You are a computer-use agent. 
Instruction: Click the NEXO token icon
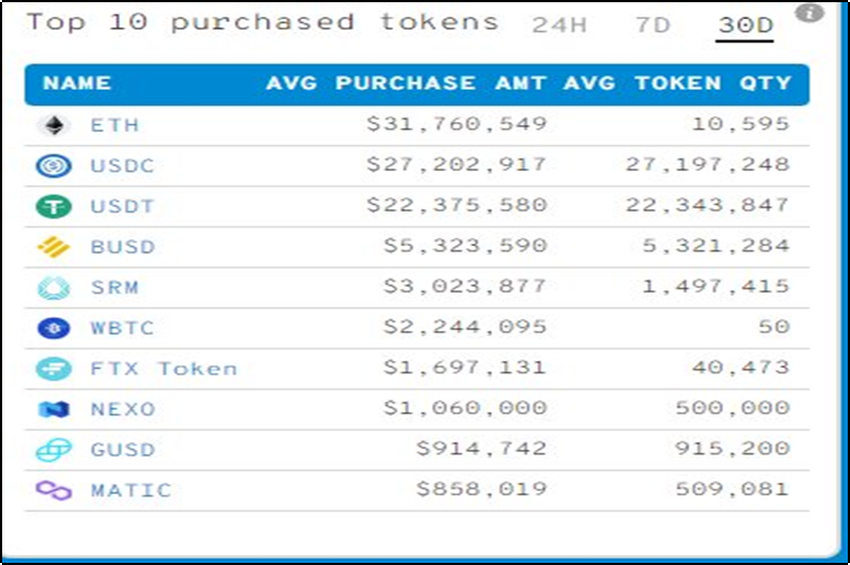click(53, 409)
